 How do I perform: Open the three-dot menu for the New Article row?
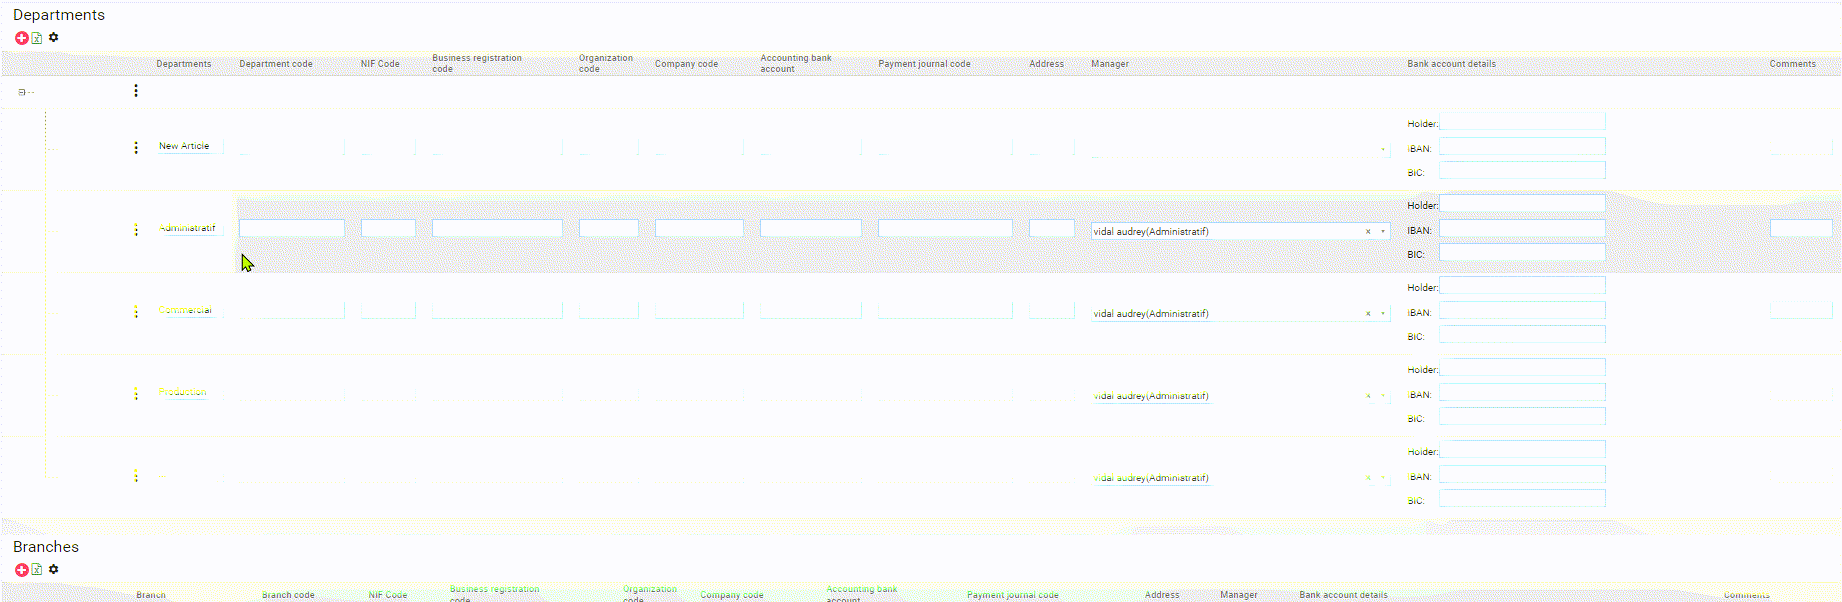136,148
